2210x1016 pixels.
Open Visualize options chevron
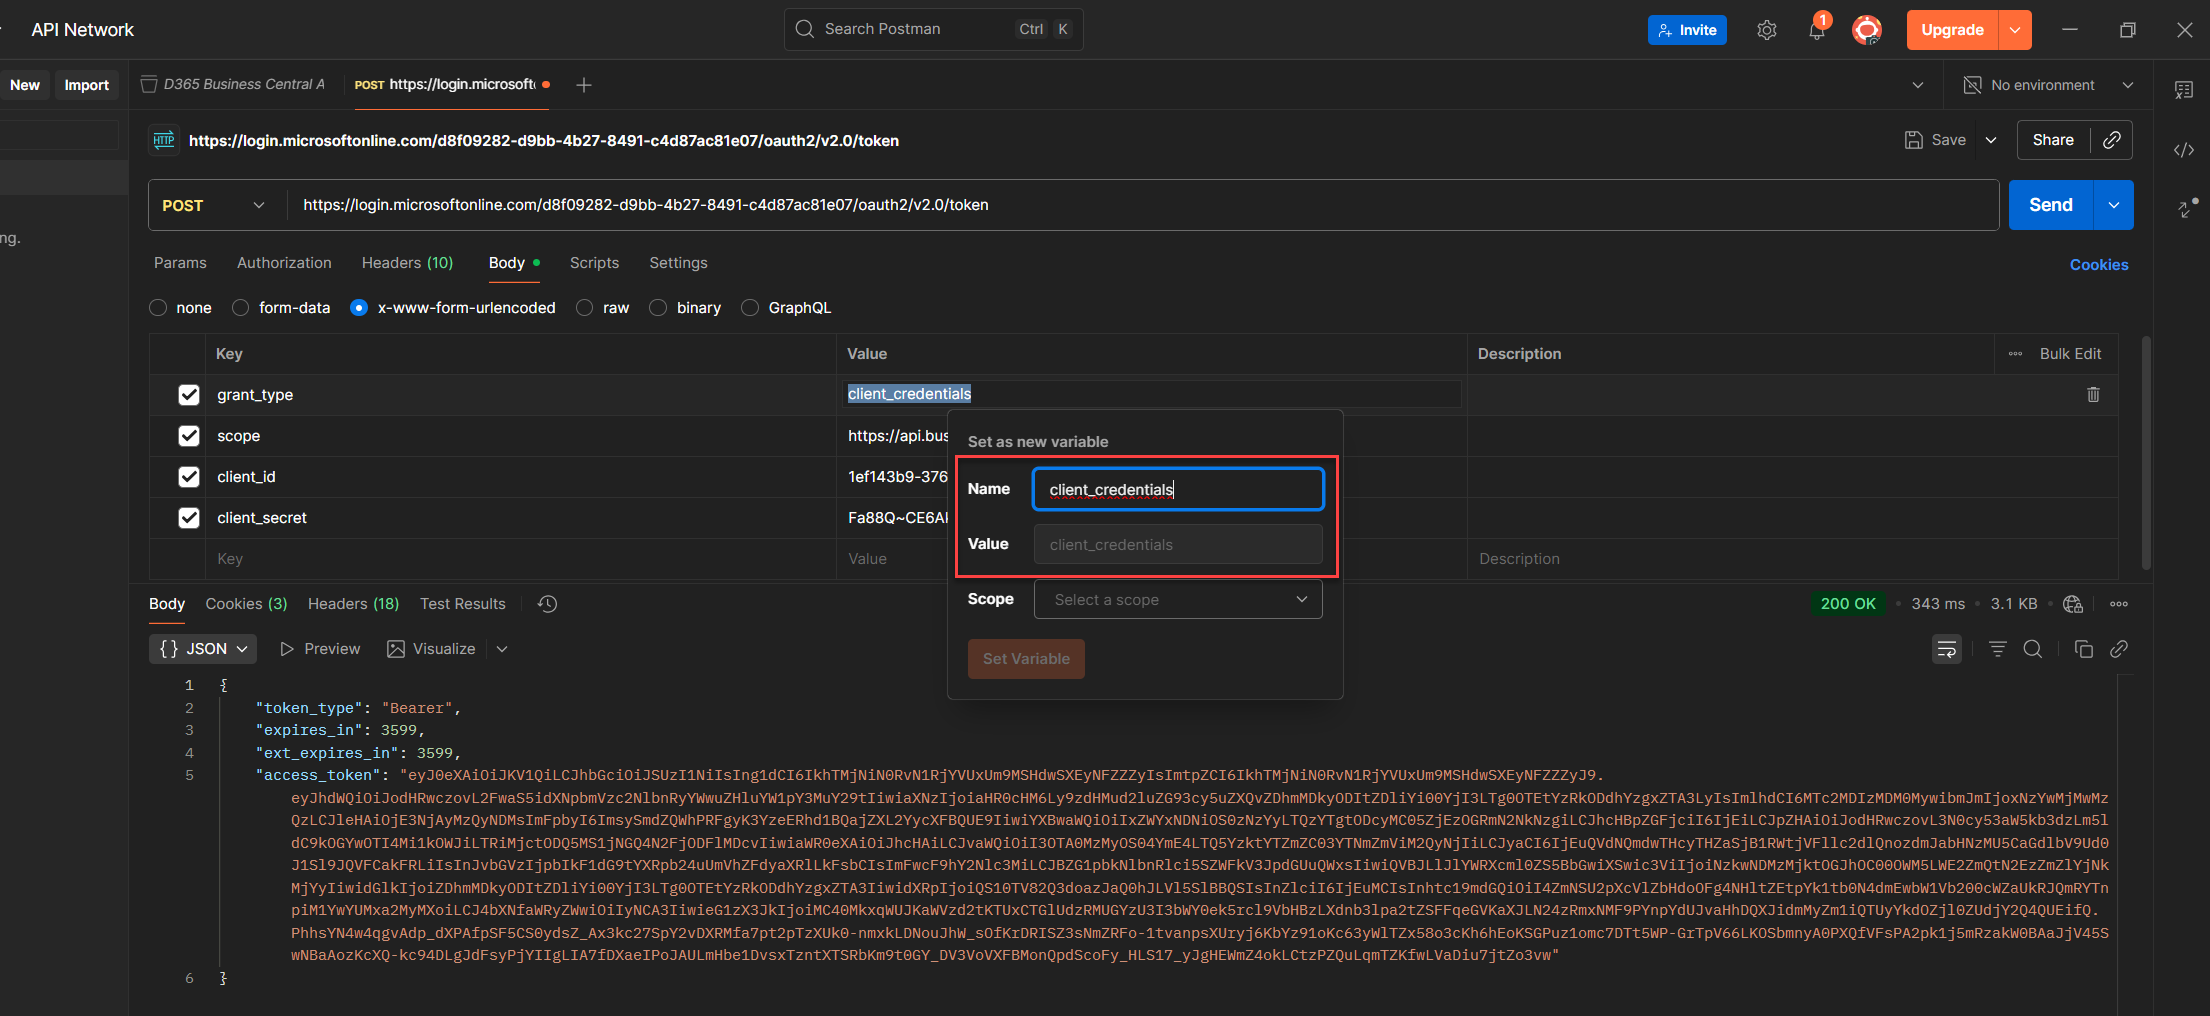coord(502,649)
